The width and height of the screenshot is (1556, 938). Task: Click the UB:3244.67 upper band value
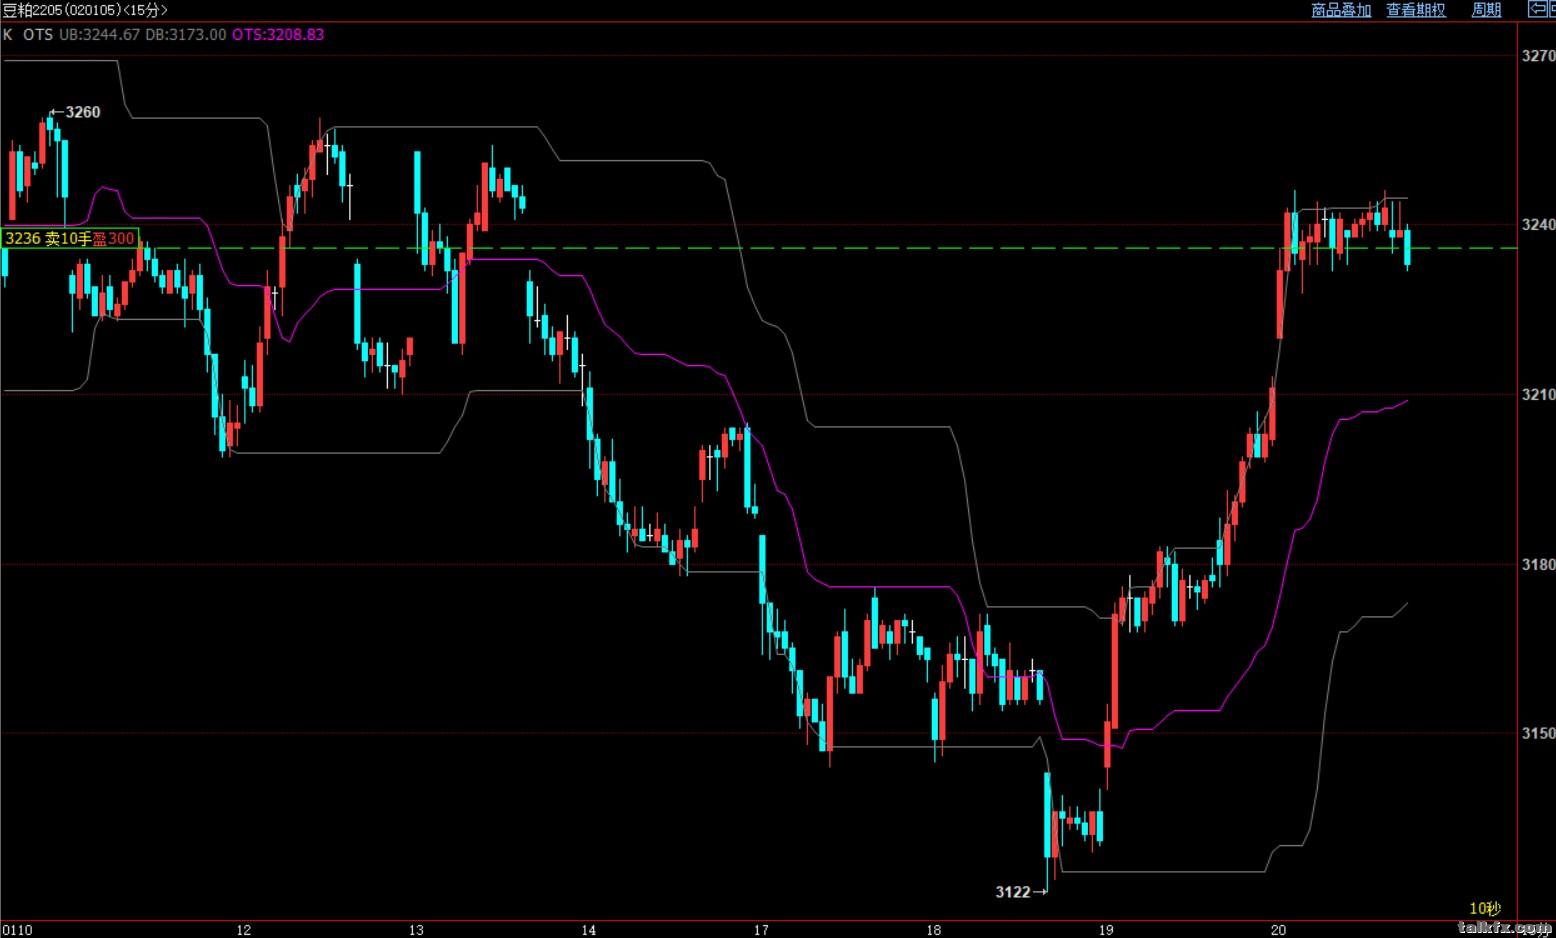pyautogui.click(x=99, y=34)
